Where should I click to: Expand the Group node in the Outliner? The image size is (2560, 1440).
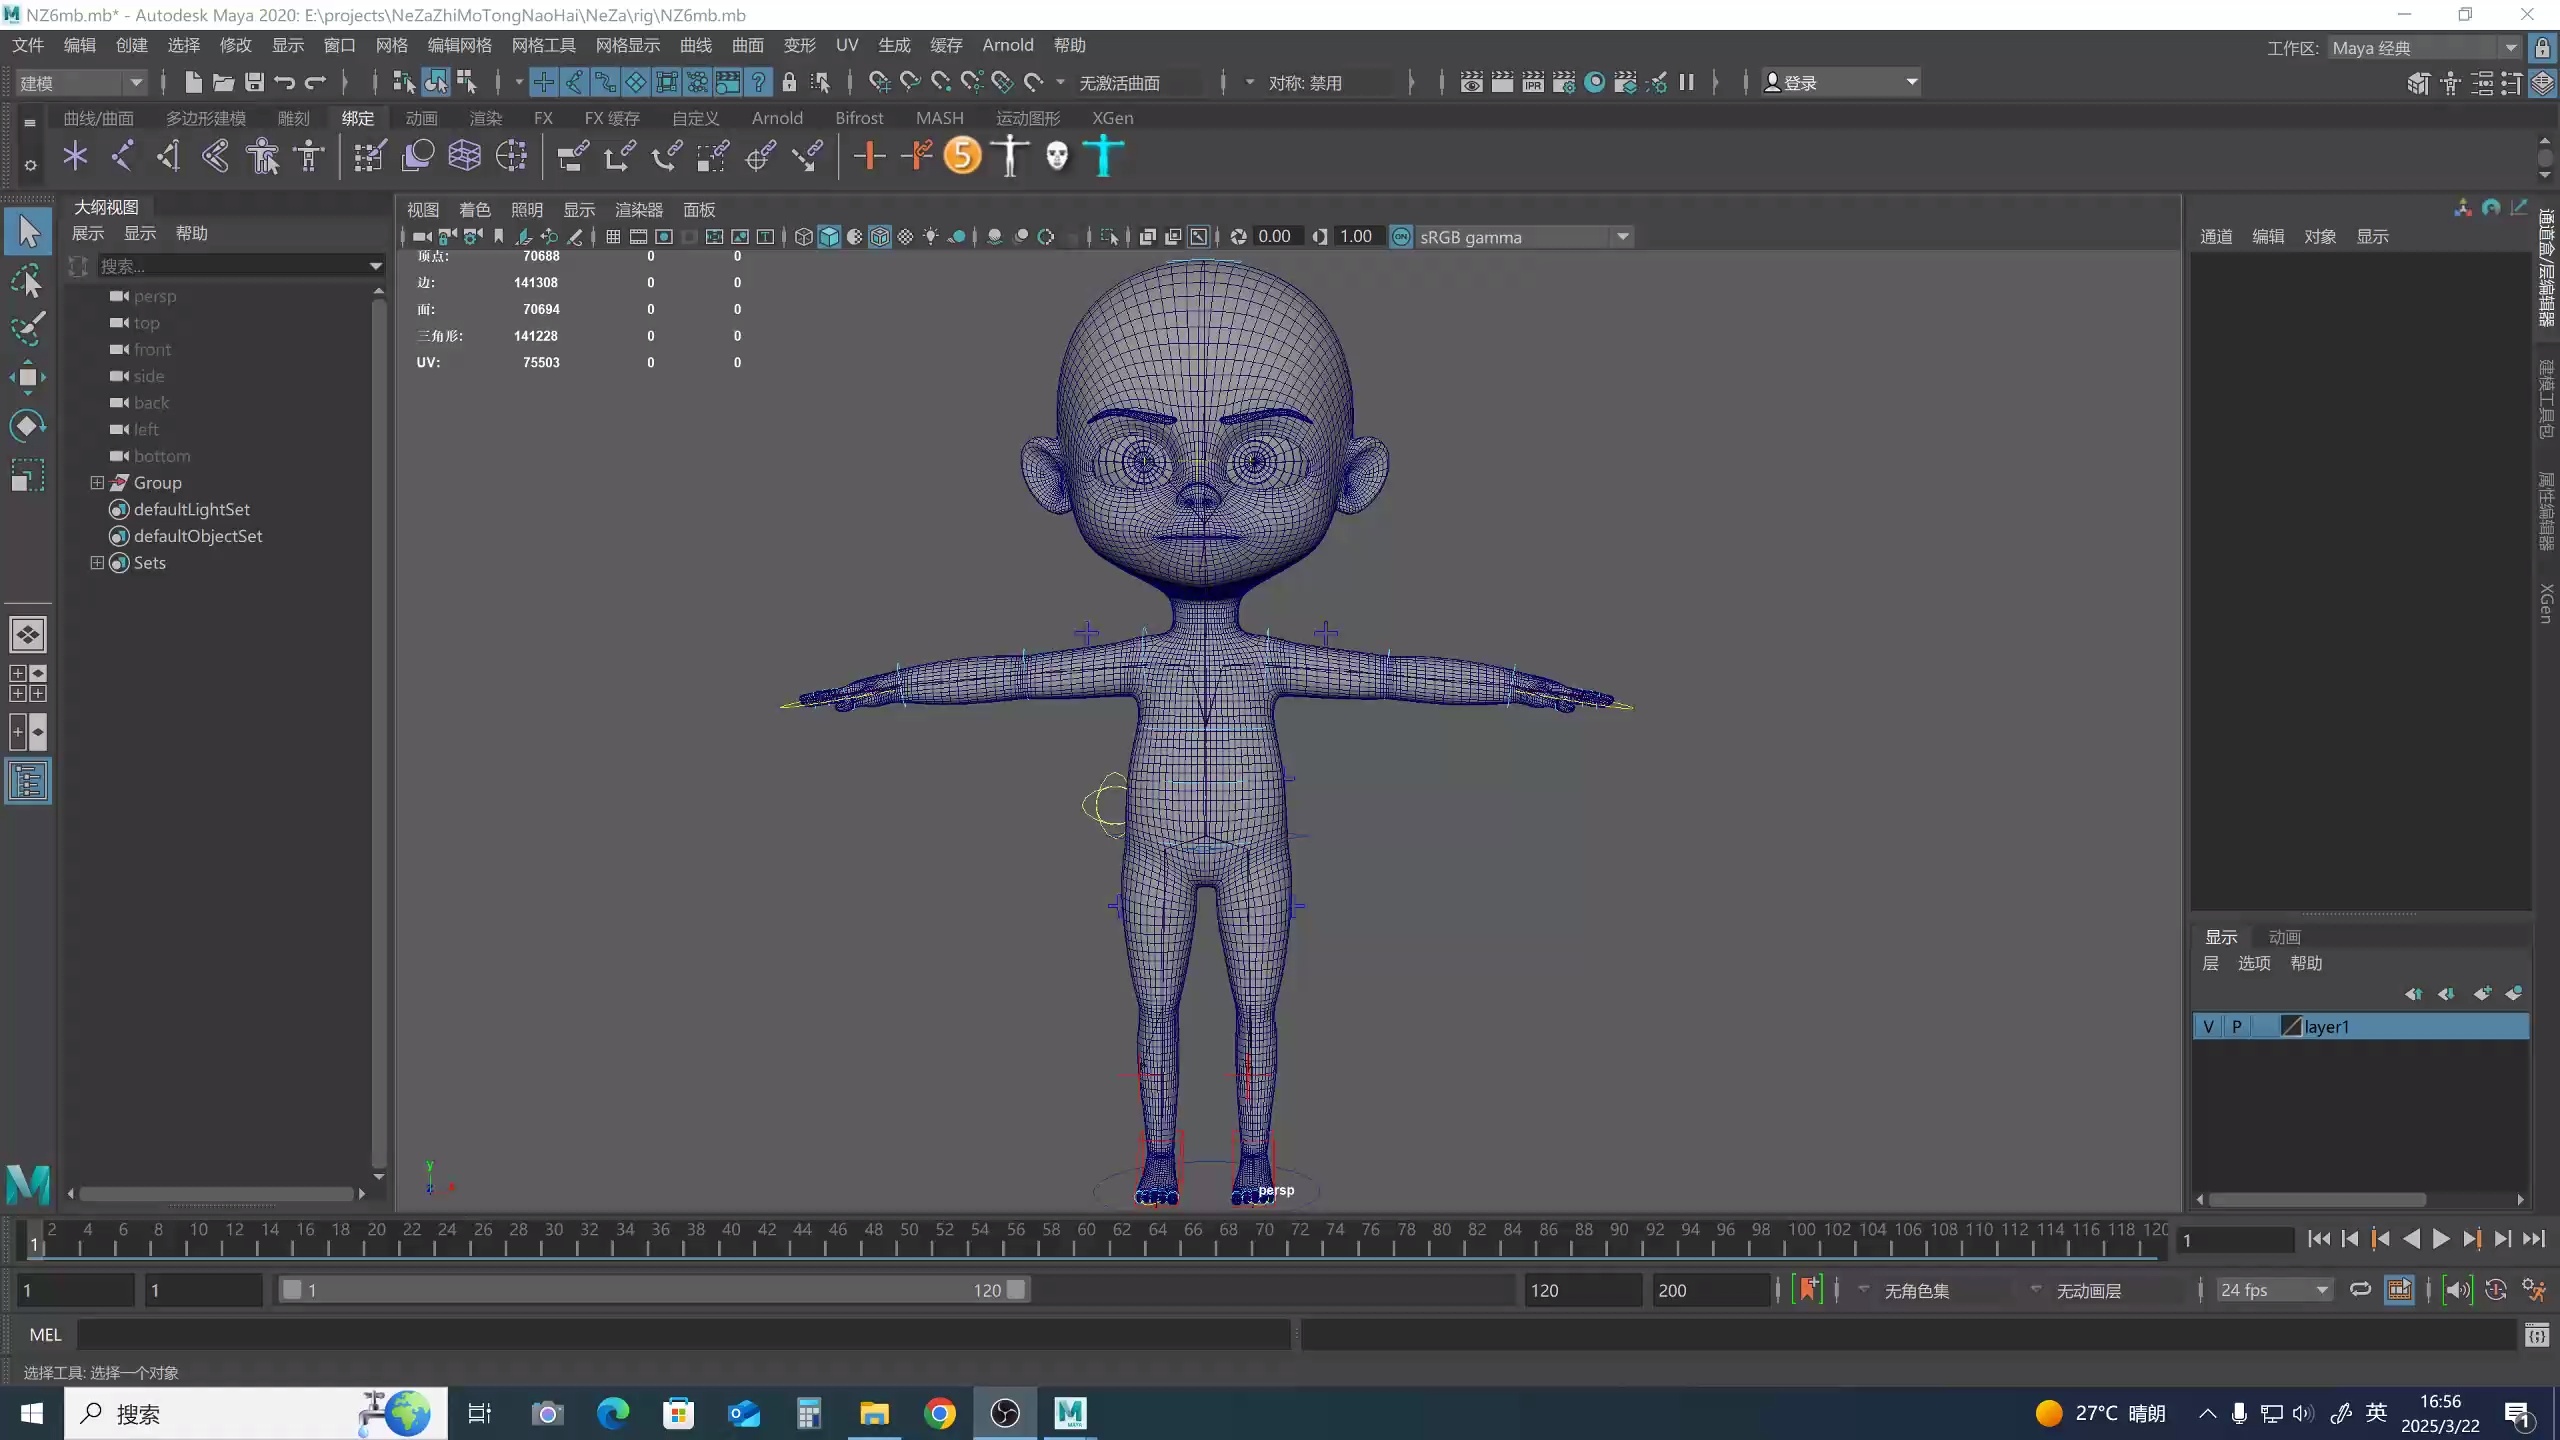click(97, 482)
